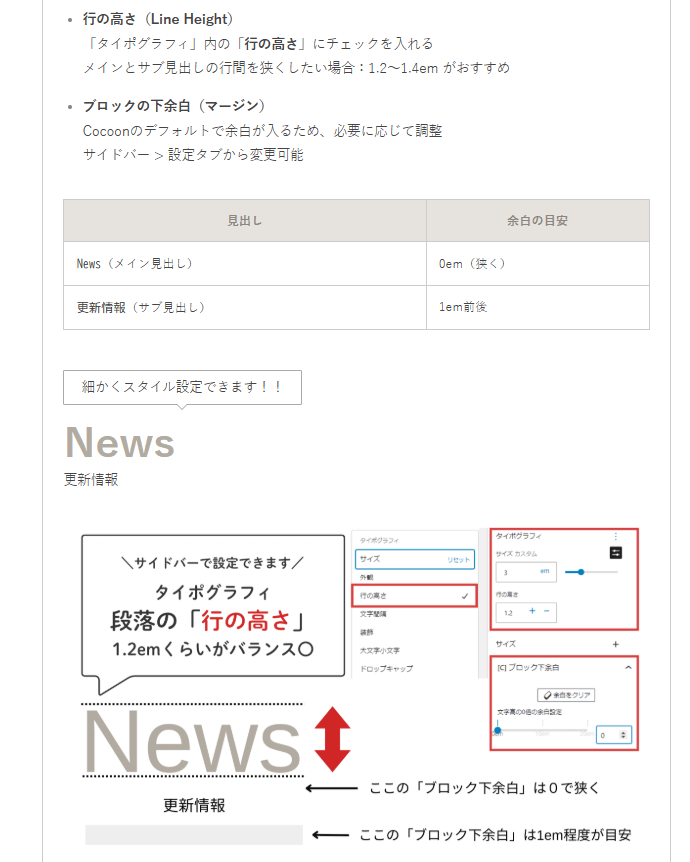Image resolution: width=690 pixels, height=862 pixels.
Task: Click the リセット link in size row
Action: (459, 560)
